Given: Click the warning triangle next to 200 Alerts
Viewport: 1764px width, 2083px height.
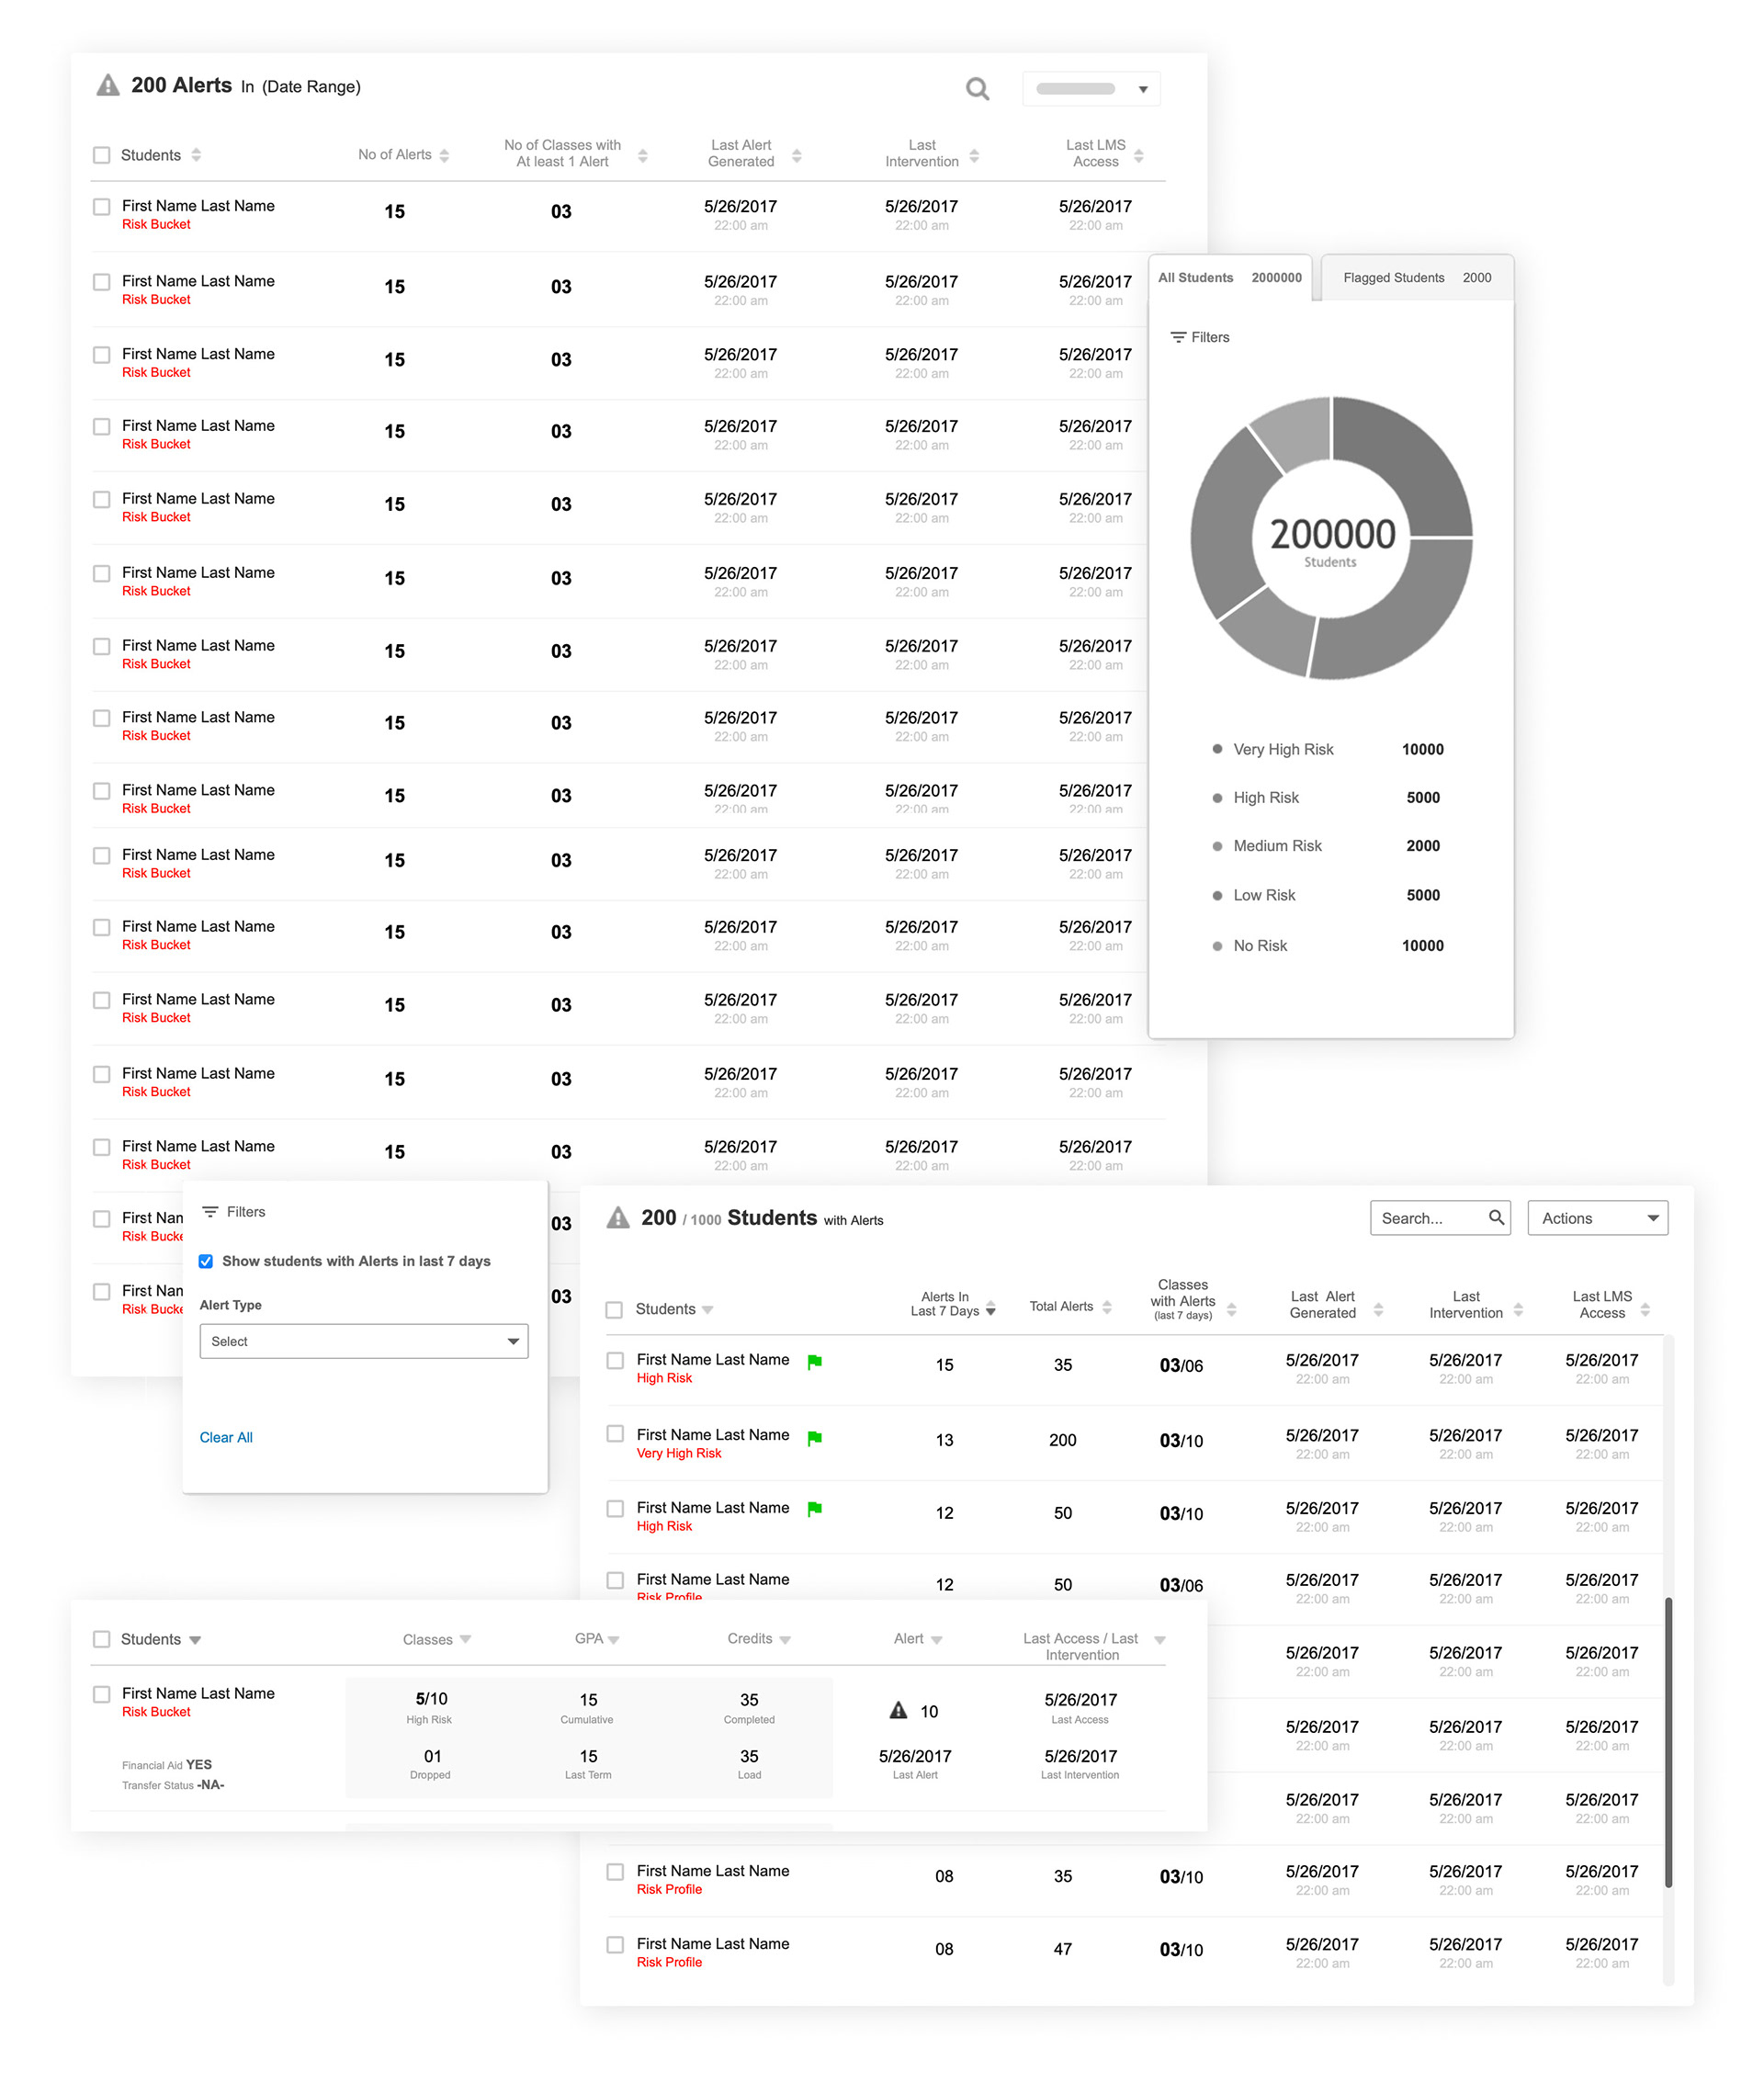Looking at the screenshot, I should click(x=108, y=85).
